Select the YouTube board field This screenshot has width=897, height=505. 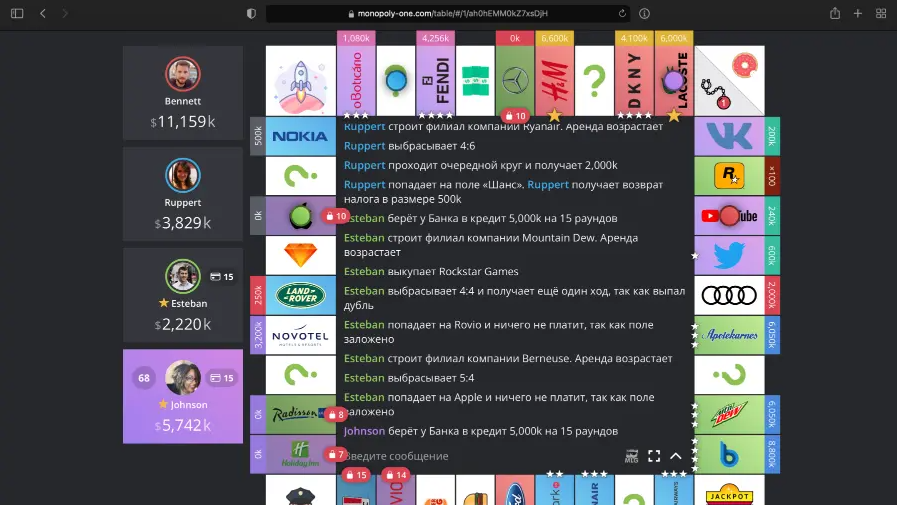point(729,216)
